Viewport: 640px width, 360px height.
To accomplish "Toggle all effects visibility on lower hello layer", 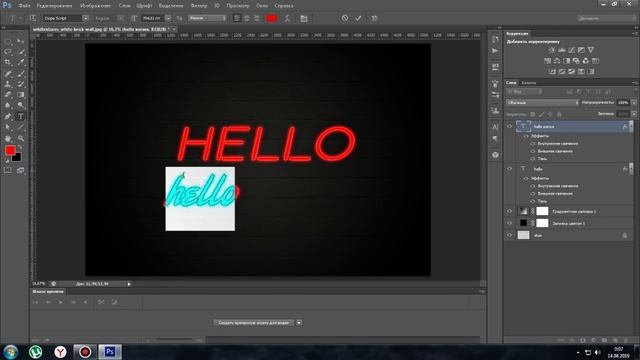I will [526, 178].
